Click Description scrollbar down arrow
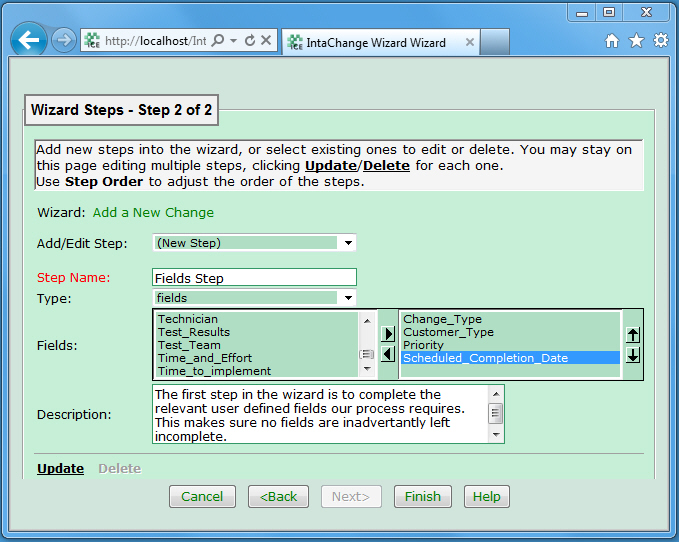The height and width of the screenshot is (542, 679). (x=496, y=435)
